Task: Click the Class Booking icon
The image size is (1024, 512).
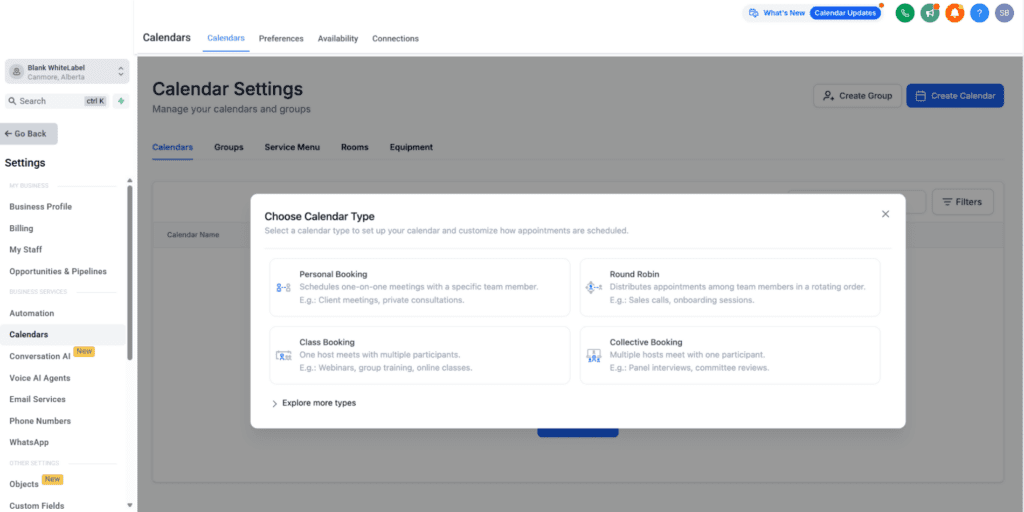Action: [x=283, y=356]
